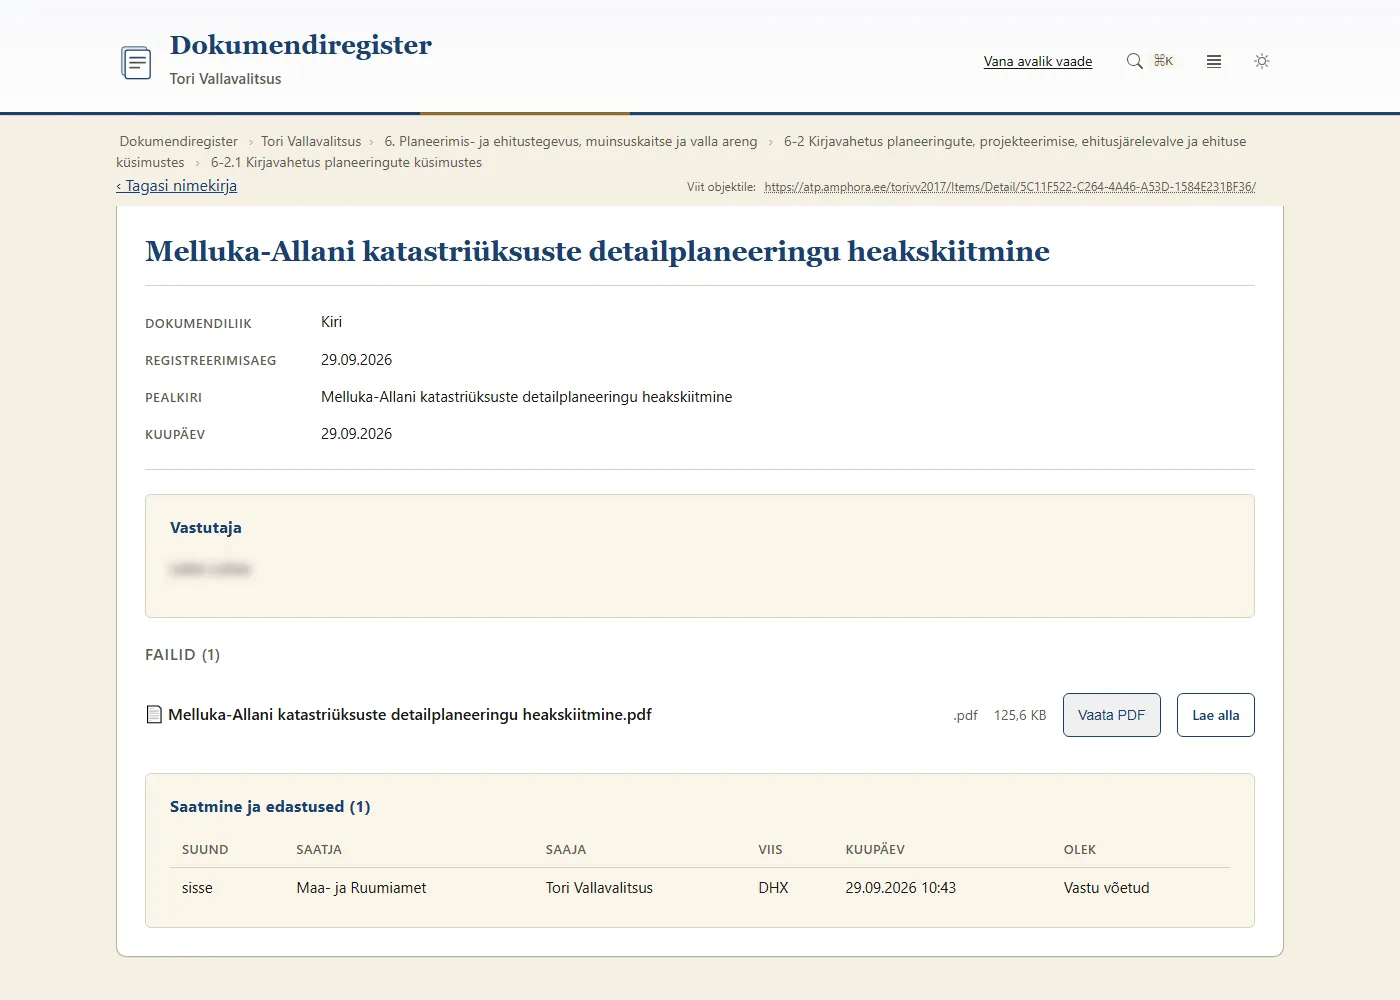Click the Dokumendiregister site title

301,45
